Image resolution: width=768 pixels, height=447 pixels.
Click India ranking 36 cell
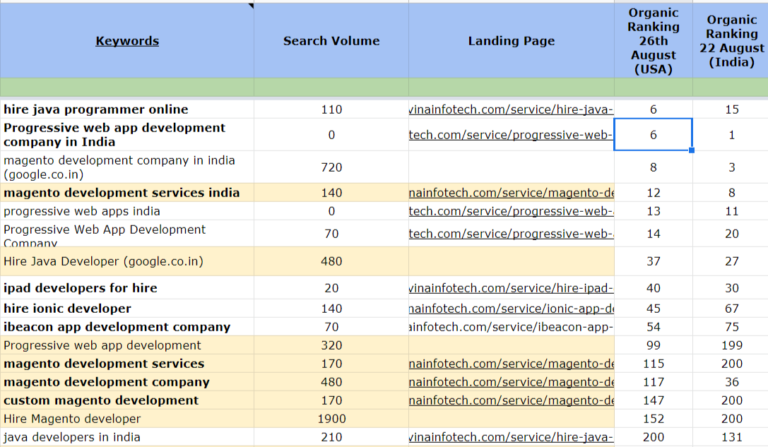tap(731, 382)
